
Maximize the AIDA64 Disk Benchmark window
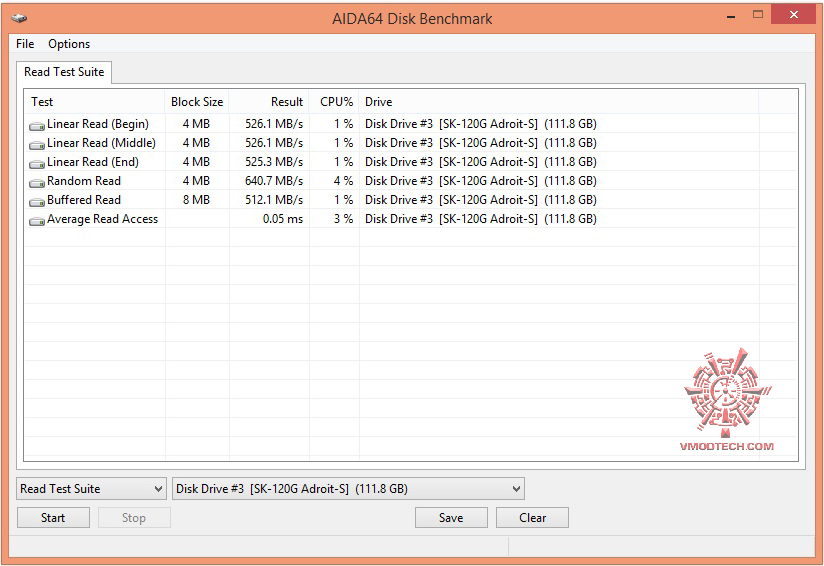(x=758, y=15)
